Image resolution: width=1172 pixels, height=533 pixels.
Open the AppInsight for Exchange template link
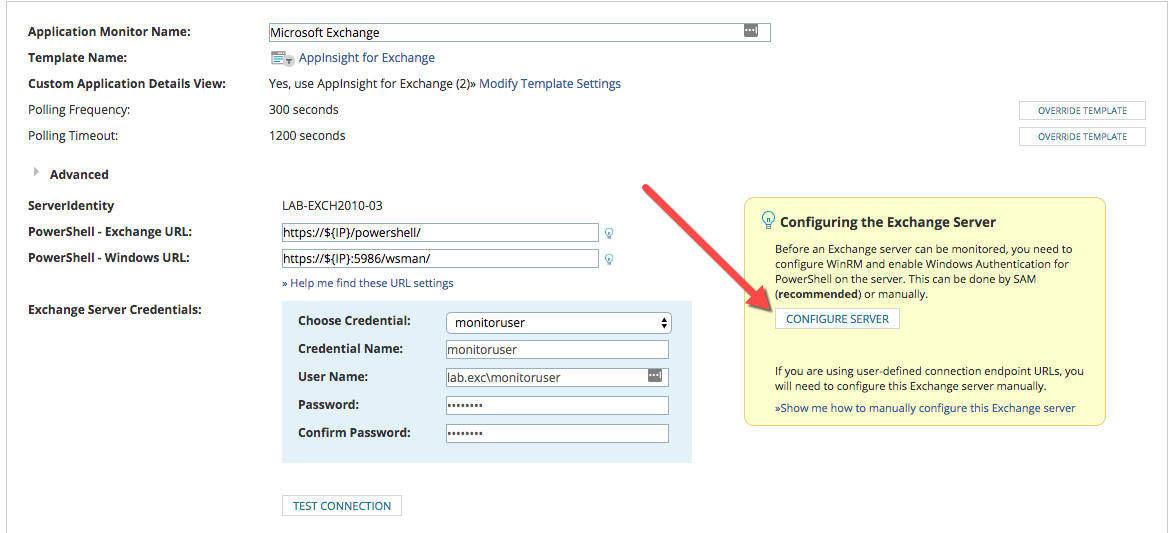coord(366,58)
